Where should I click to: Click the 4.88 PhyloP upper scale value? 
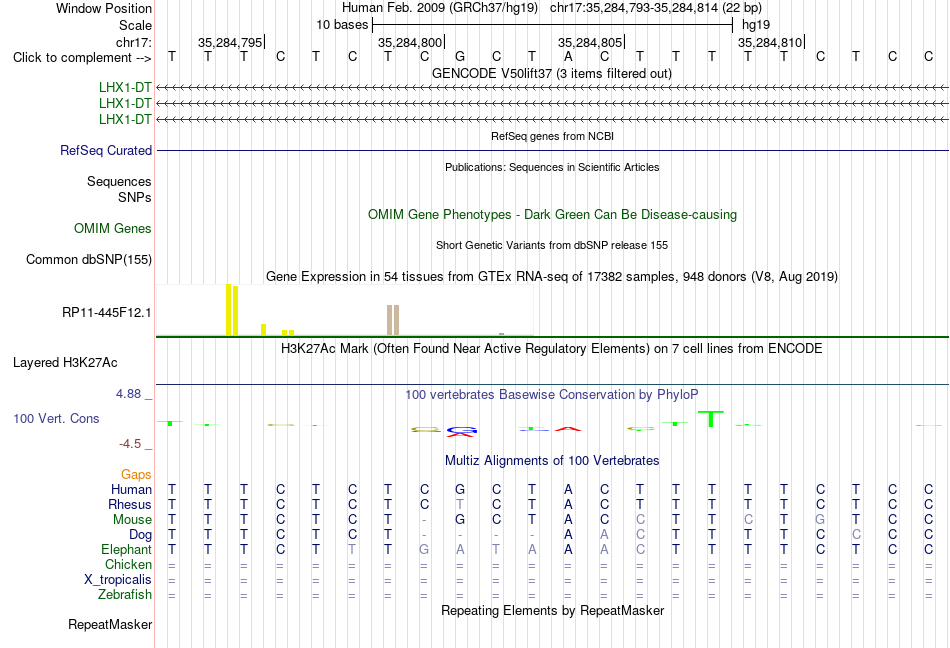(x=128, y=394)
